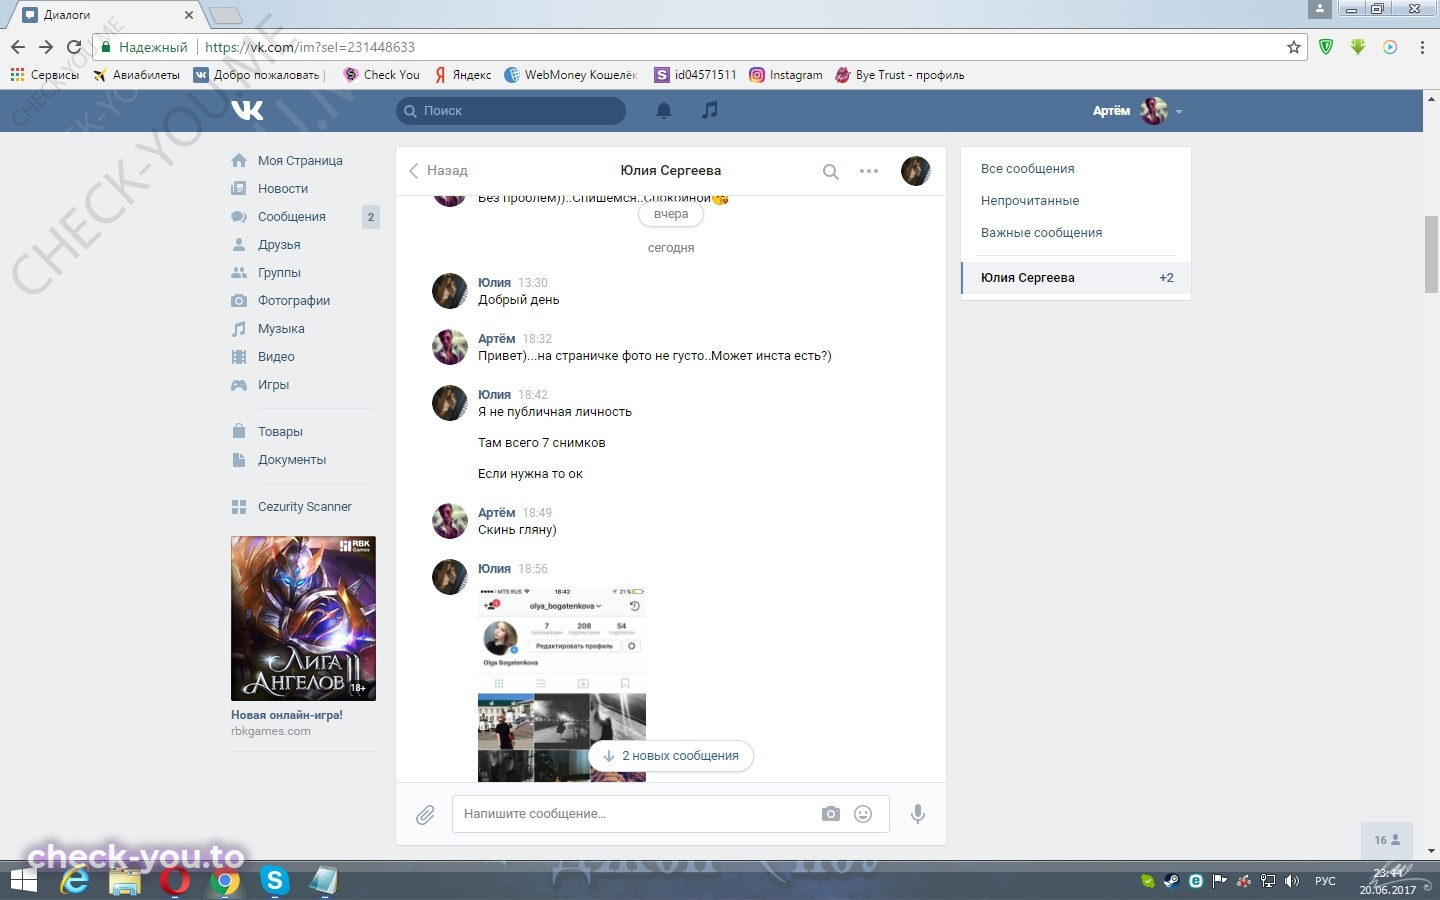Open the Авиабилеты bookmark
The height and width of the screenshot is (900, 1440).
click(136, 75)
